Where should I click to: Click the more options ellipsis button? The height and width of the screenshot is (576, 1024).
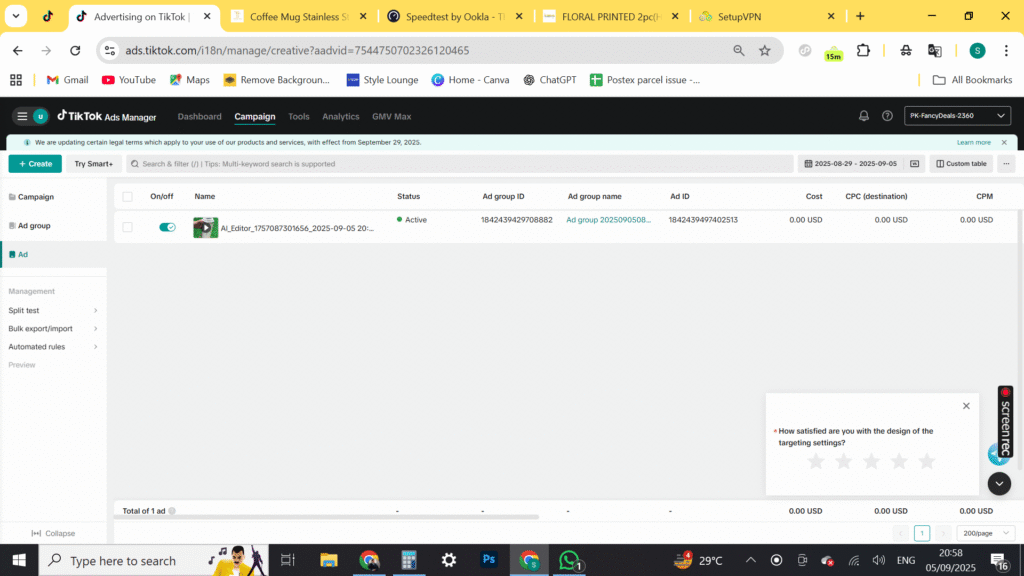(1006, 164)
